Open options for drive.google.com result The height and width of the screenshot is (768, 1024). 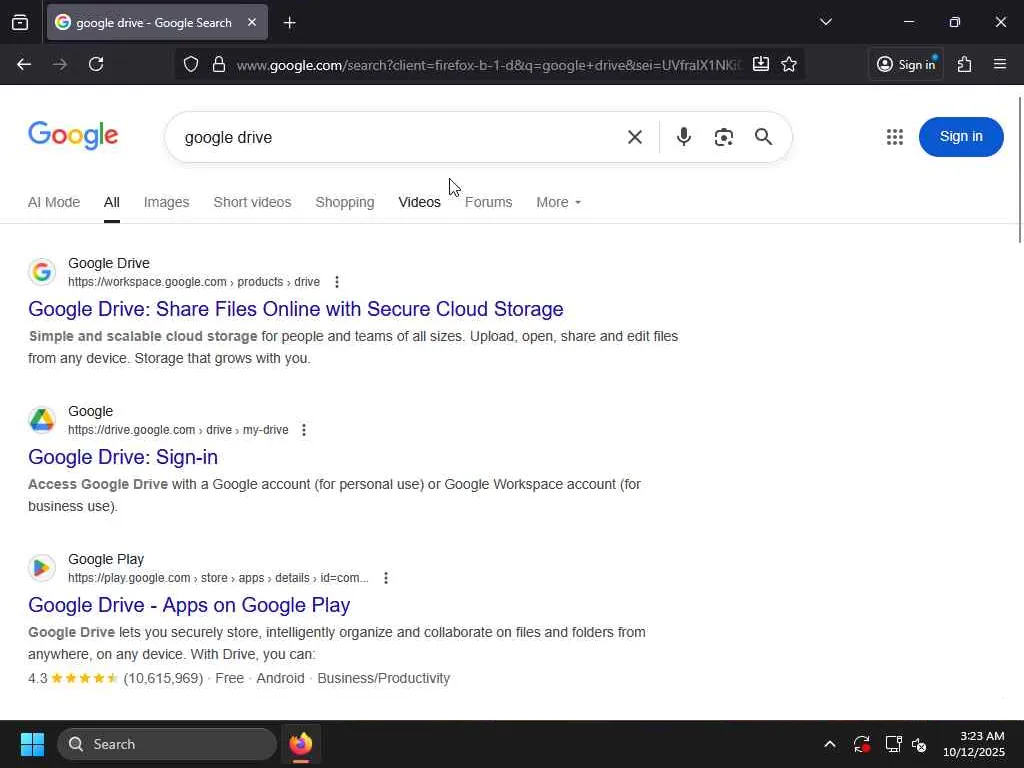pyautogui.click(x=304, y=430)
